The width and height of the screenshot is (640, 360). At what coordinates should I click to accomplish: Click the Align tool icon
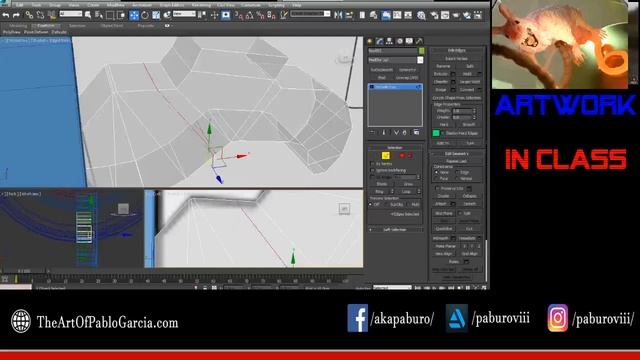[349, 16]
